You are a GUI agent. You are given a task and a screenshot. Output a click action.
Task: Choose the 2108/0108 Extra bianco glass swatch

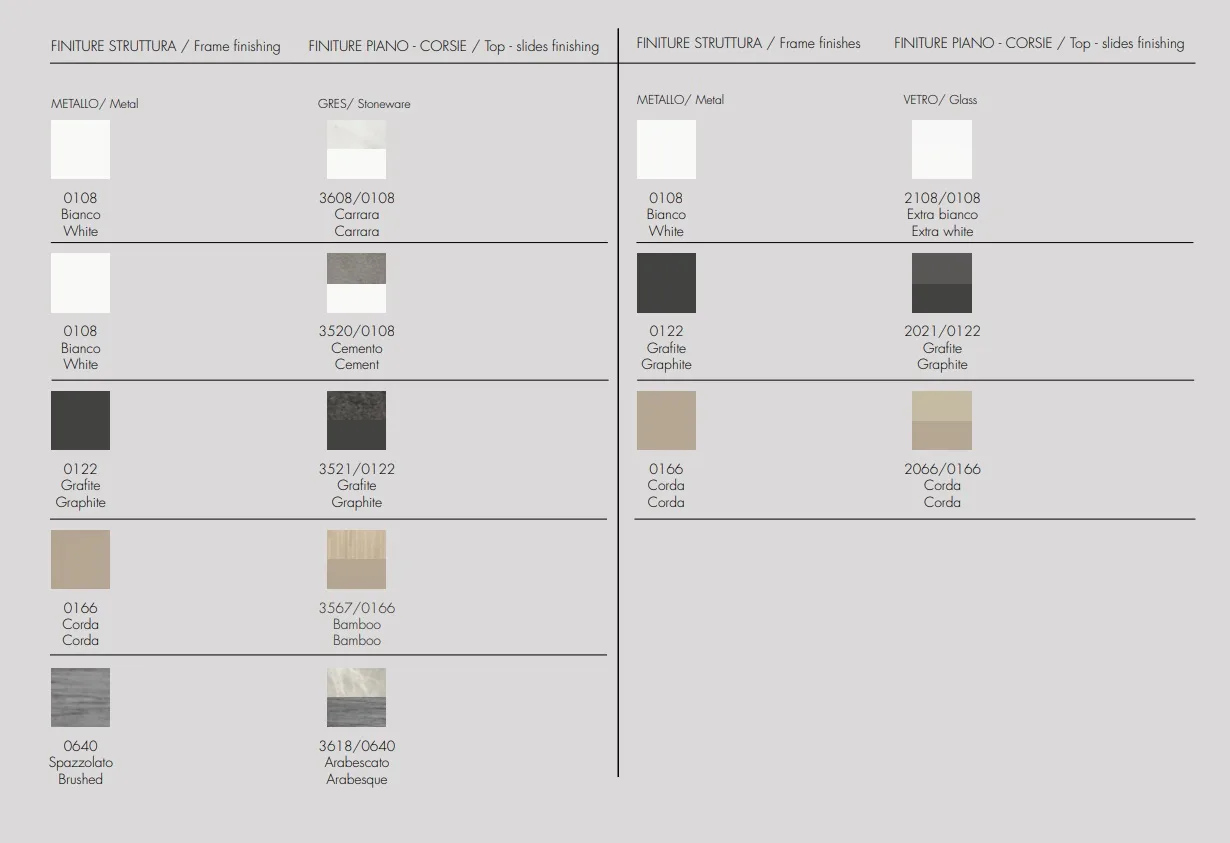tap(942, 149)
